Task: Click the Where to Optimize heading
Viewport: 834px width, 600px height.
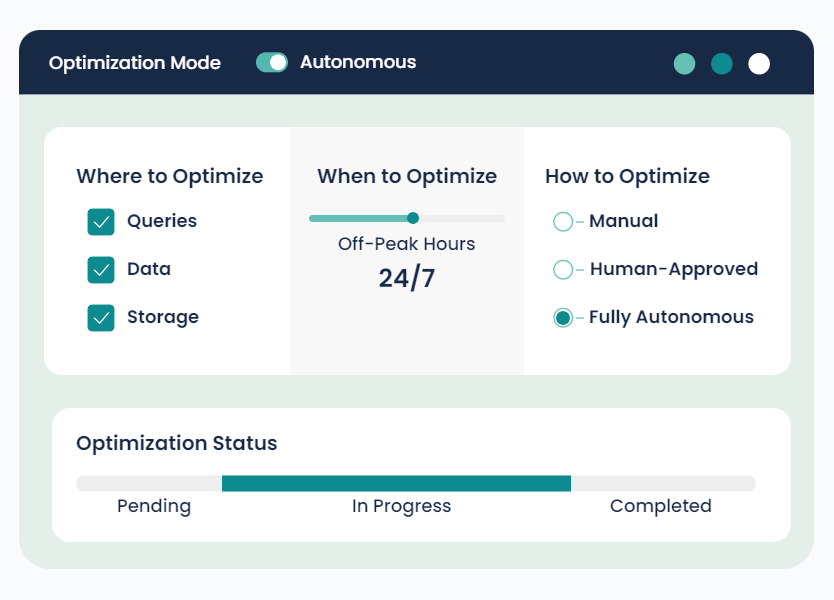Action: coord(170,176)
